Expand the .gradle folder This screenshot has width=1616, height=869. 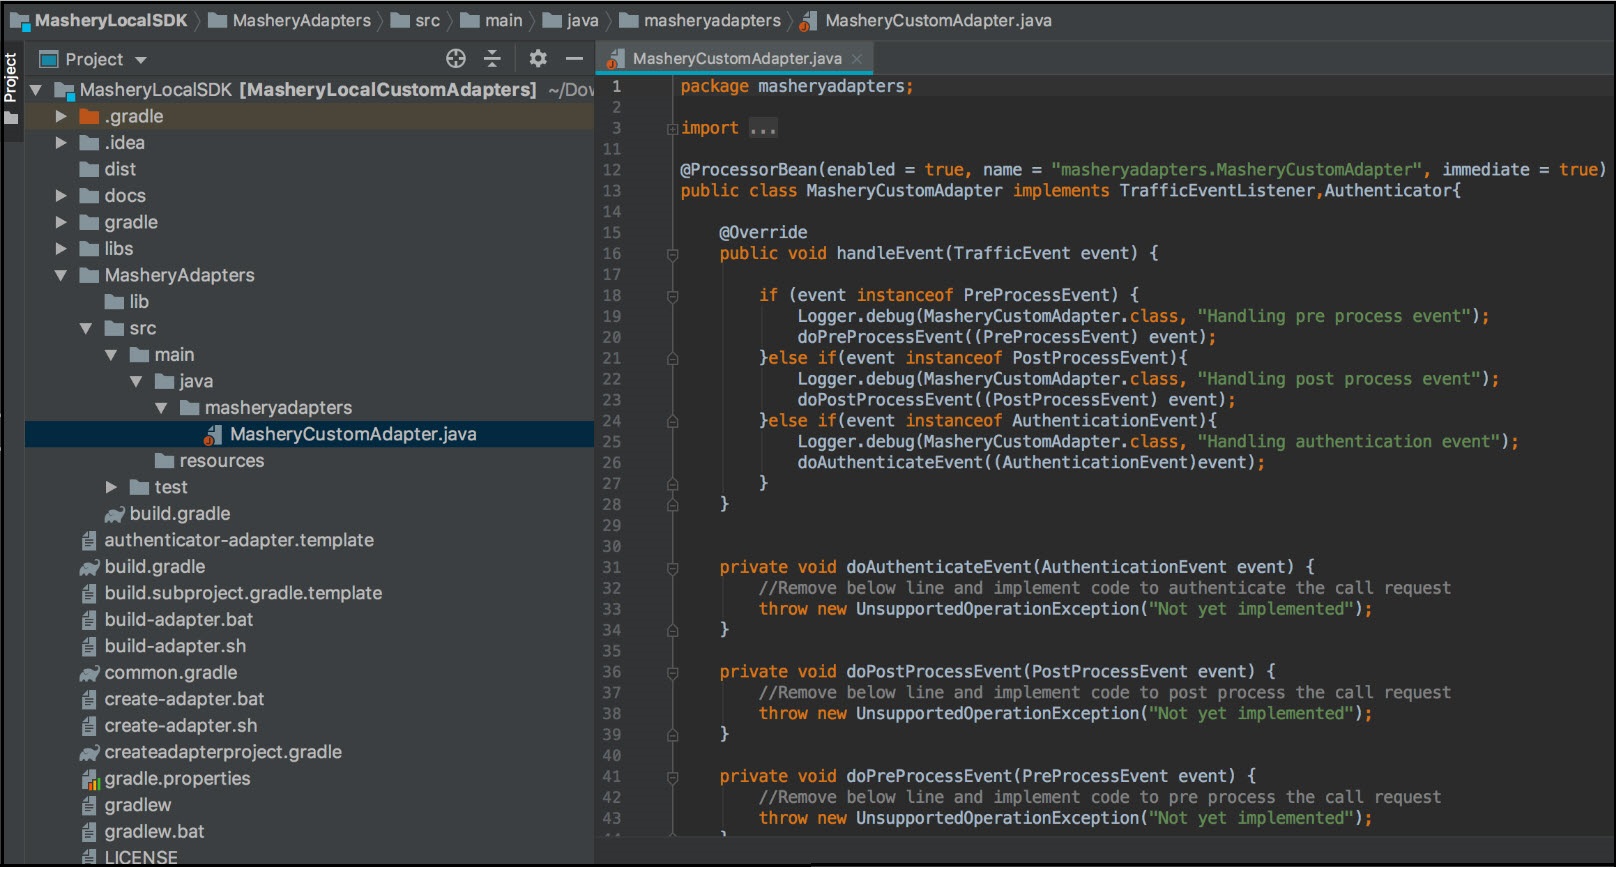(x=61, y=116)
